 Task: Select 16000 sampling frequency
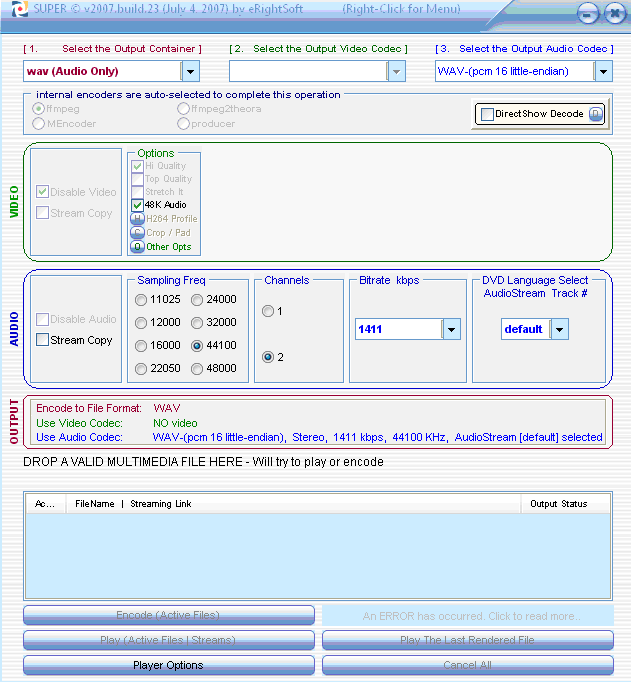click(x=141, y=346)
